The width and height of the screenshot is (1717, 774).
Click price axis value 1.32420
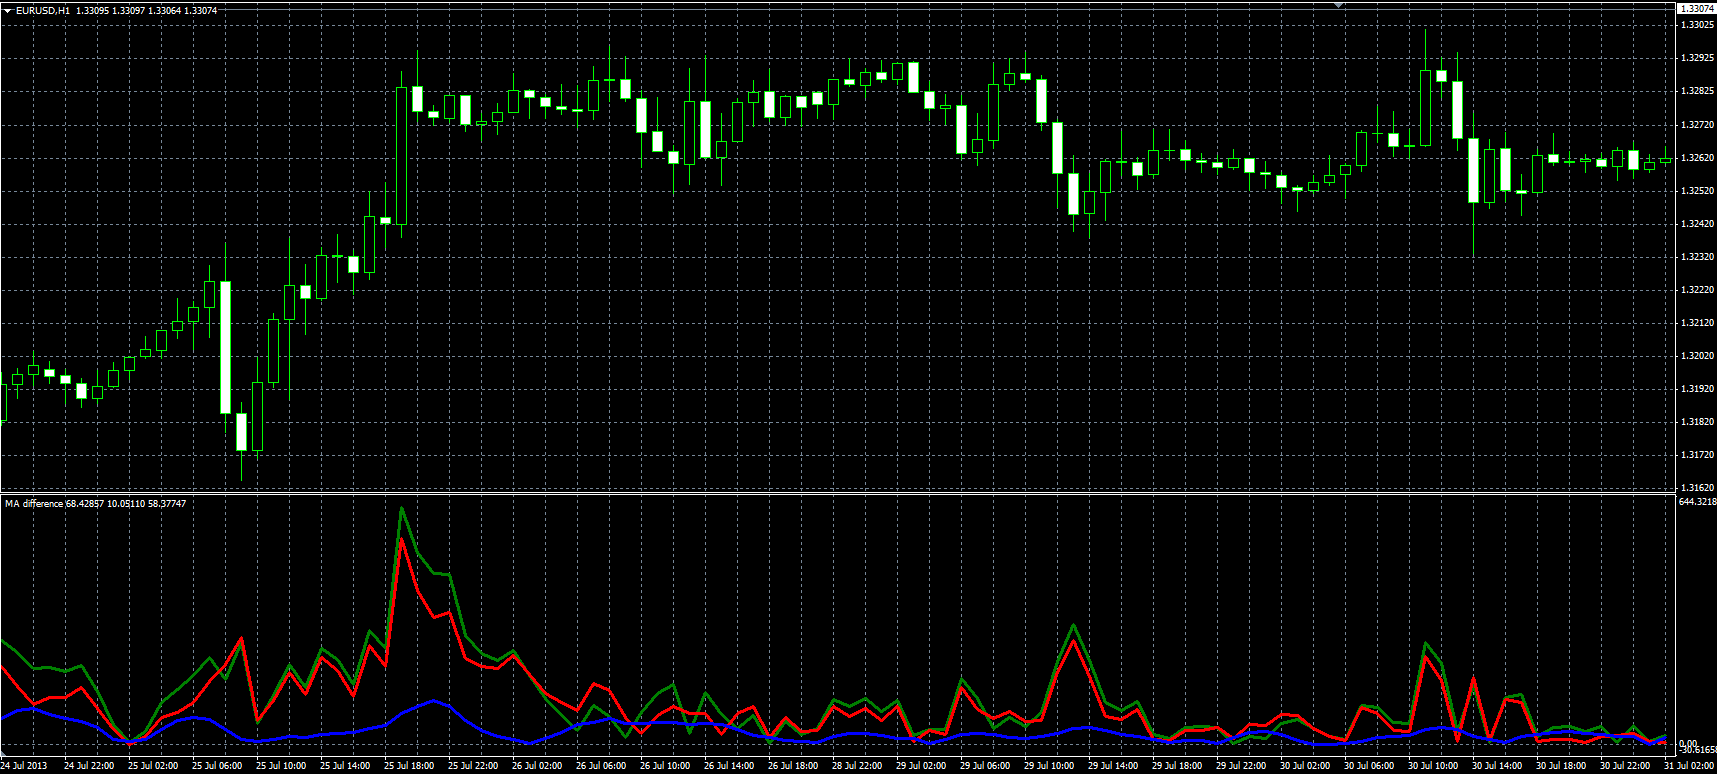[1698, 224]
